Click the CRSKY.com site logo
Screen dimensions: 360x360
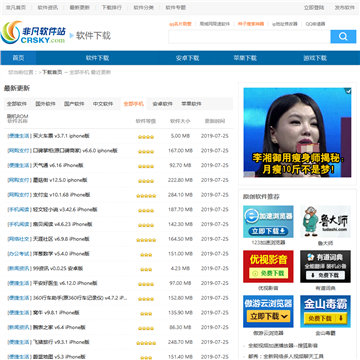point(33,33)
